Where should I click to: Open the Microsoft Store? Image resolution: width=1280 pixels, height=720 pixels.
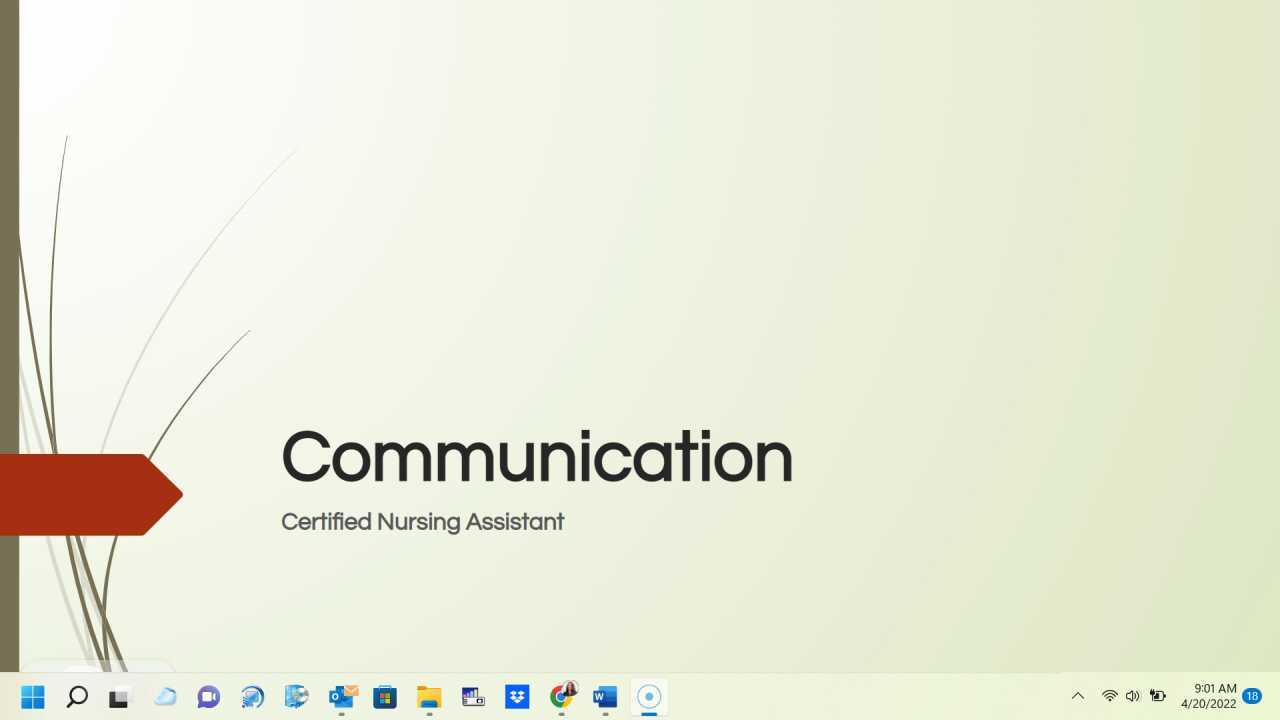(x=384, y=697)
